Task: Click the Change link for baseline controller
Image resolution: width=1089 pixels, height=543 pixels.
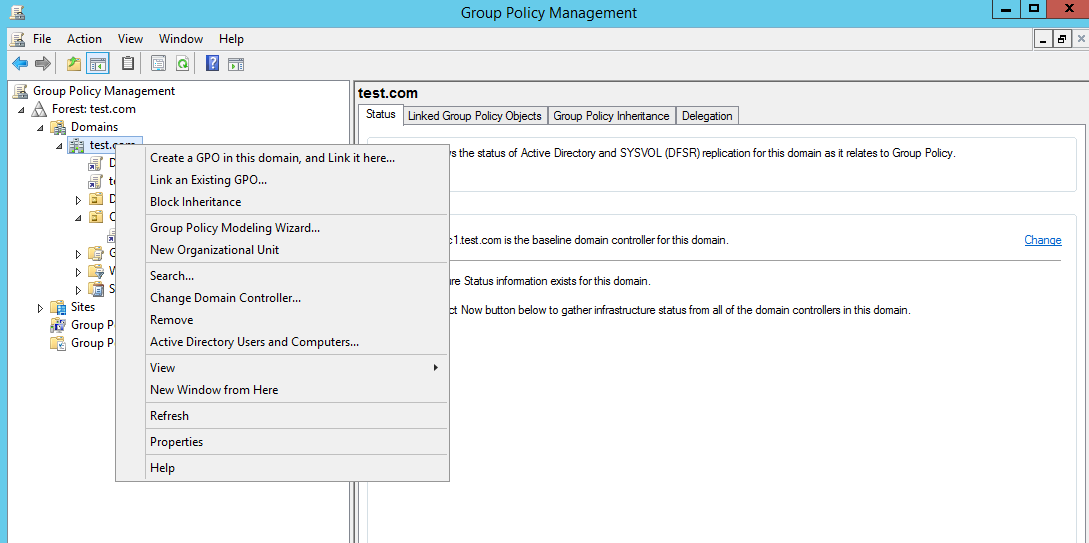Action: [1042, 240]
